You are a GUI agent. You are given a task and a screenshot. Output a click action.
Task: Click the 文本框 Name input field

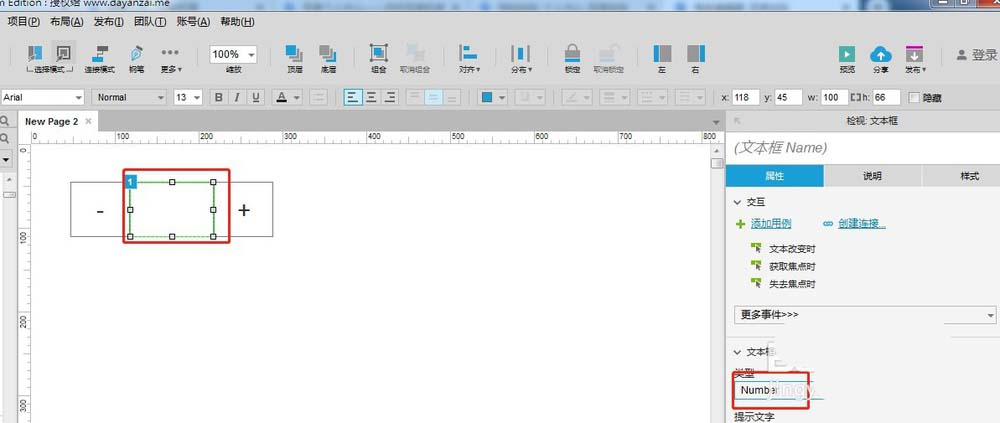pos(863,147)
